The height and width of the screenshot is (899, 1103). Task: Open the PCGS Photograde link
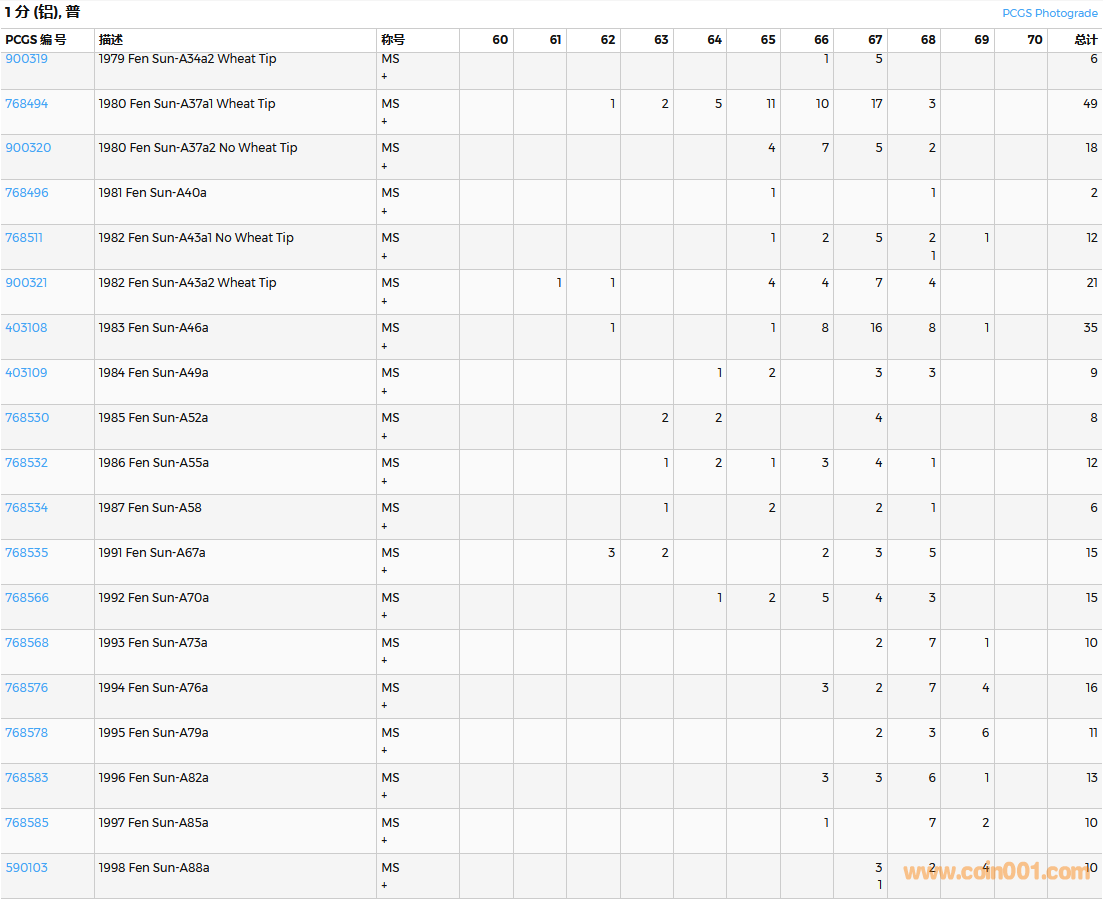[x=1049, y=13]
